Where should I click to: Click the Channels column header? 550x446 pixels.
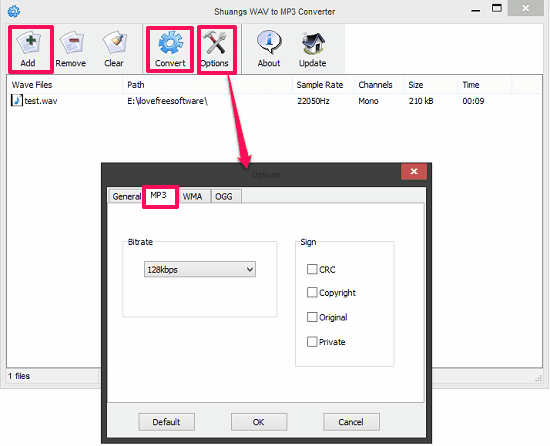(x=379, y=85)
